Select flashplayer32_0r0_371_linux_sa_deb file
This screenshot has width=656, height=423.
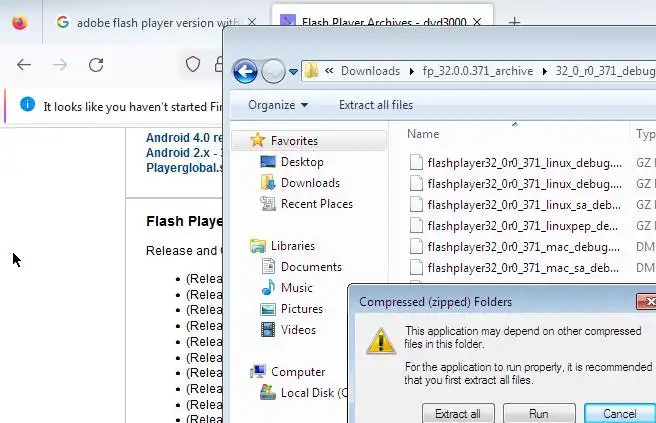pyautogui.click(x=524, y=205)
